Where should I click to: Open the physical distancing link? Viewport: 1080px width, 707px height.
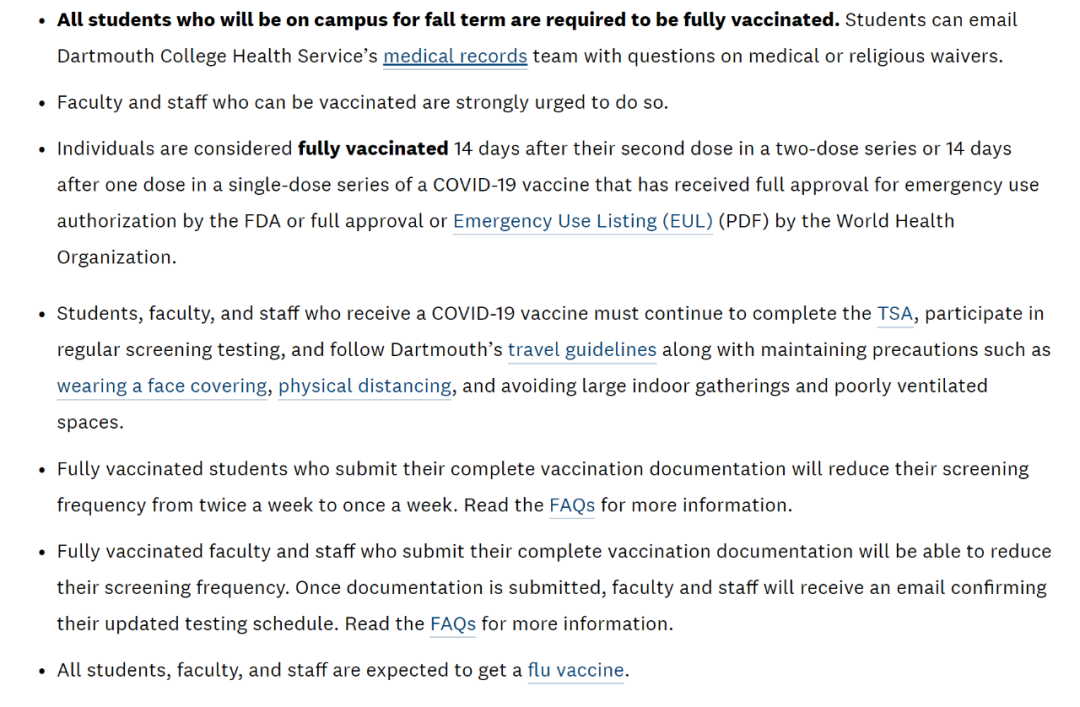364,386
